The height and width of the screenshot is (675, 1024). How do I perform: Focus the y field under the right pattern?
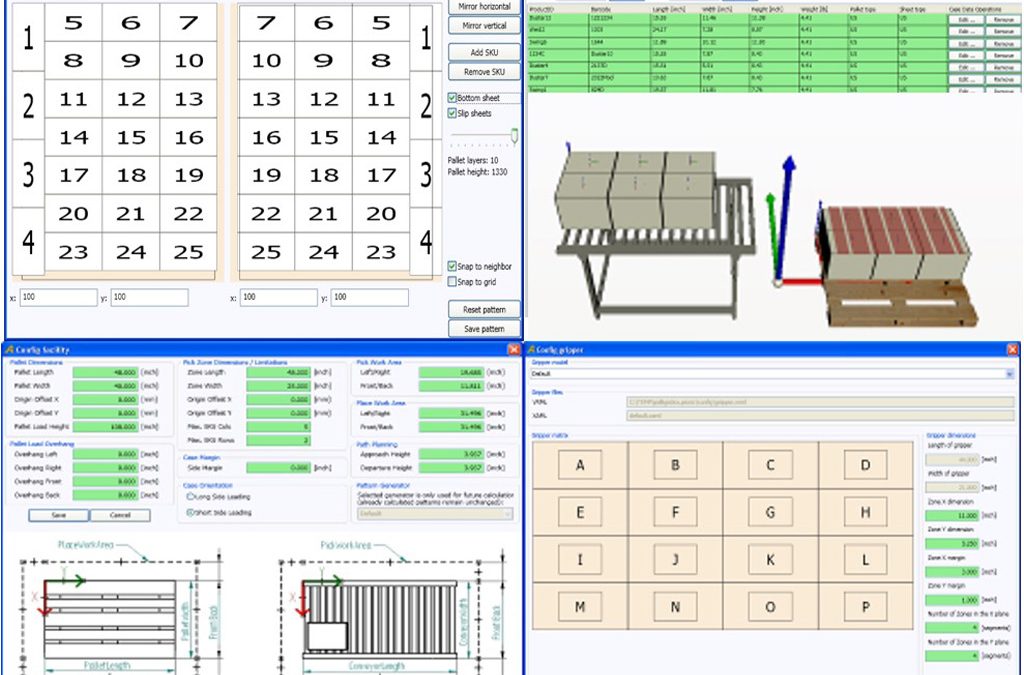point(370,298)
